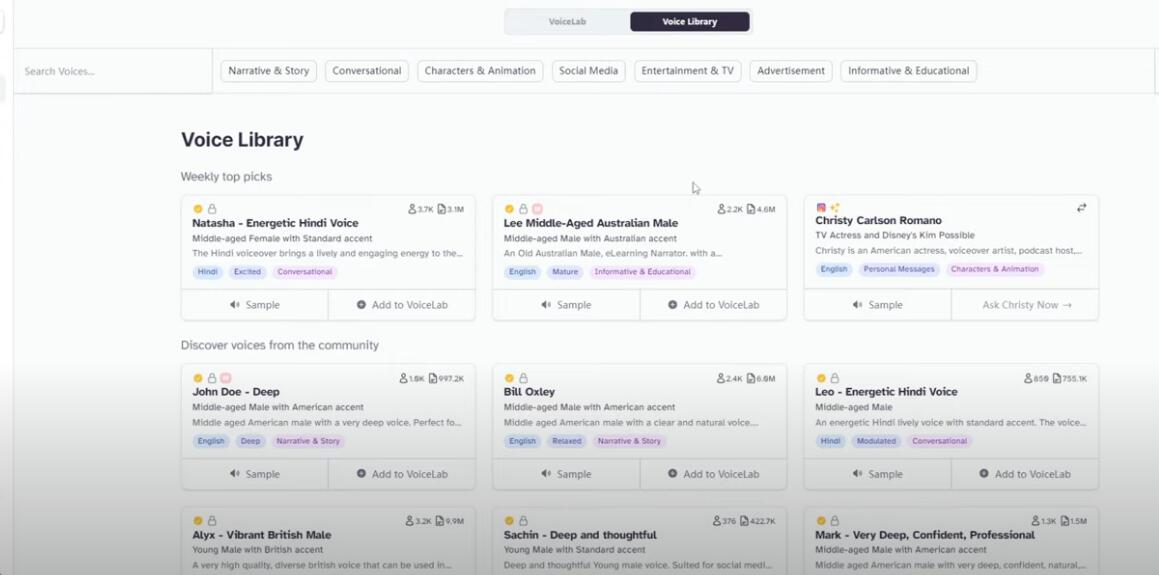Play the sample for Natasha's Hindi voice

point(254,305)
